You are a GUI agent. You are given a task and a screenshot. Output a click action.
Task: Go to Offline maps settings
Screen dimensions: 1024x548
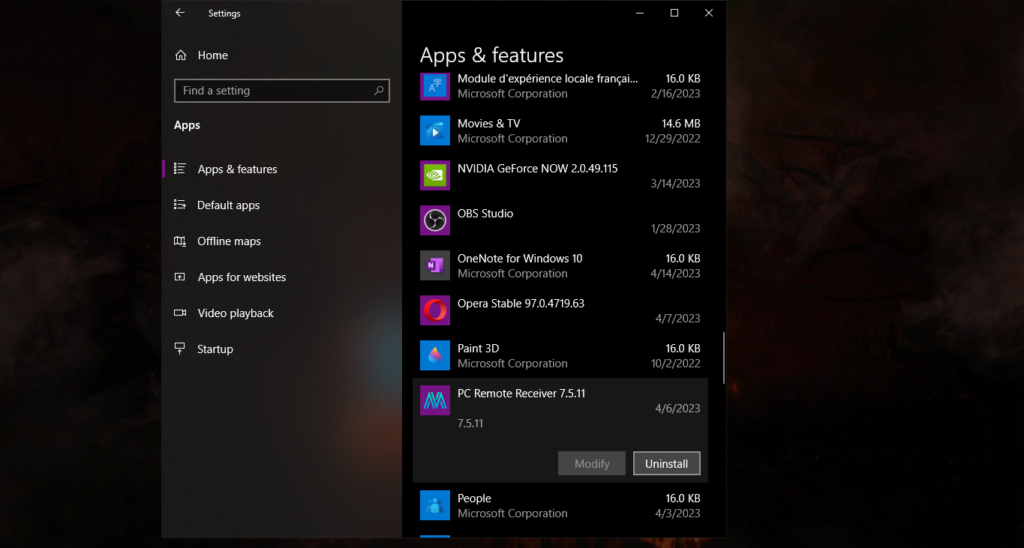[x=229, y=241]
